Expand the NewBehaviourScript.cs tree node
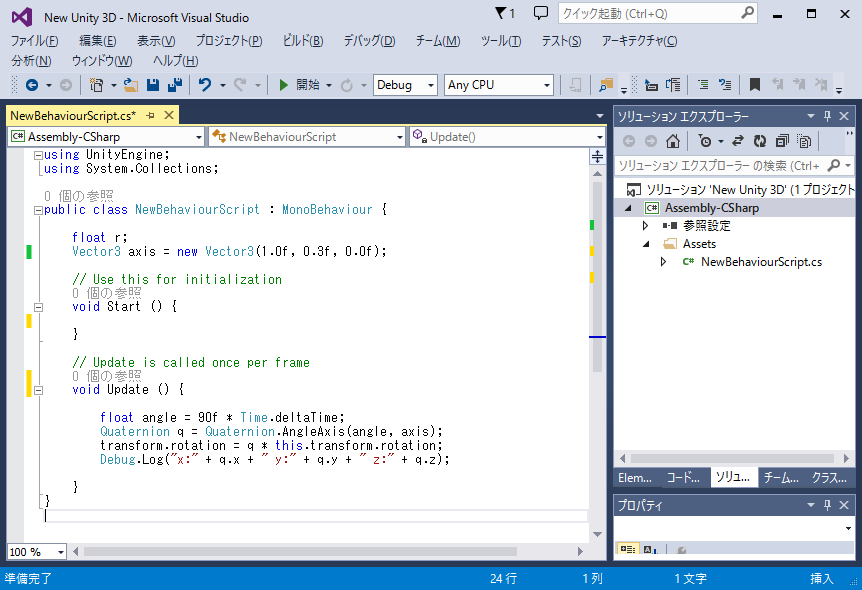The width and height of the screenshot is (862, 590). click(663, 262)
